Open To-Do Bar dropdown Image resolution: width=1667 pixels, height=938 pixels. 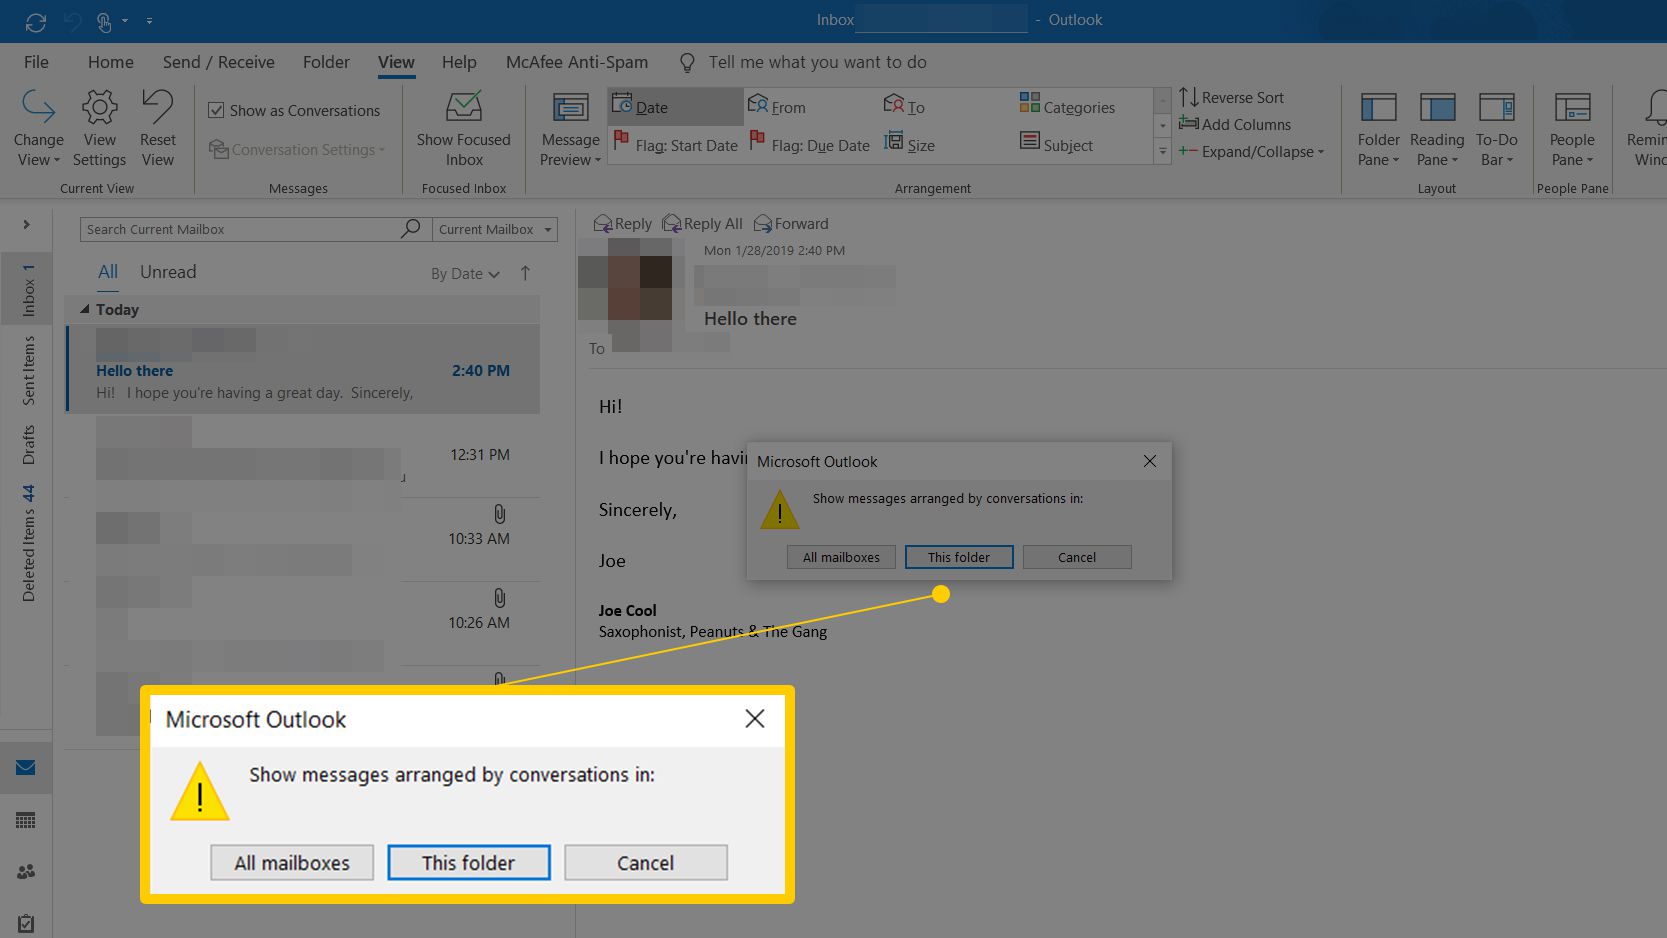click(1496, 129)
